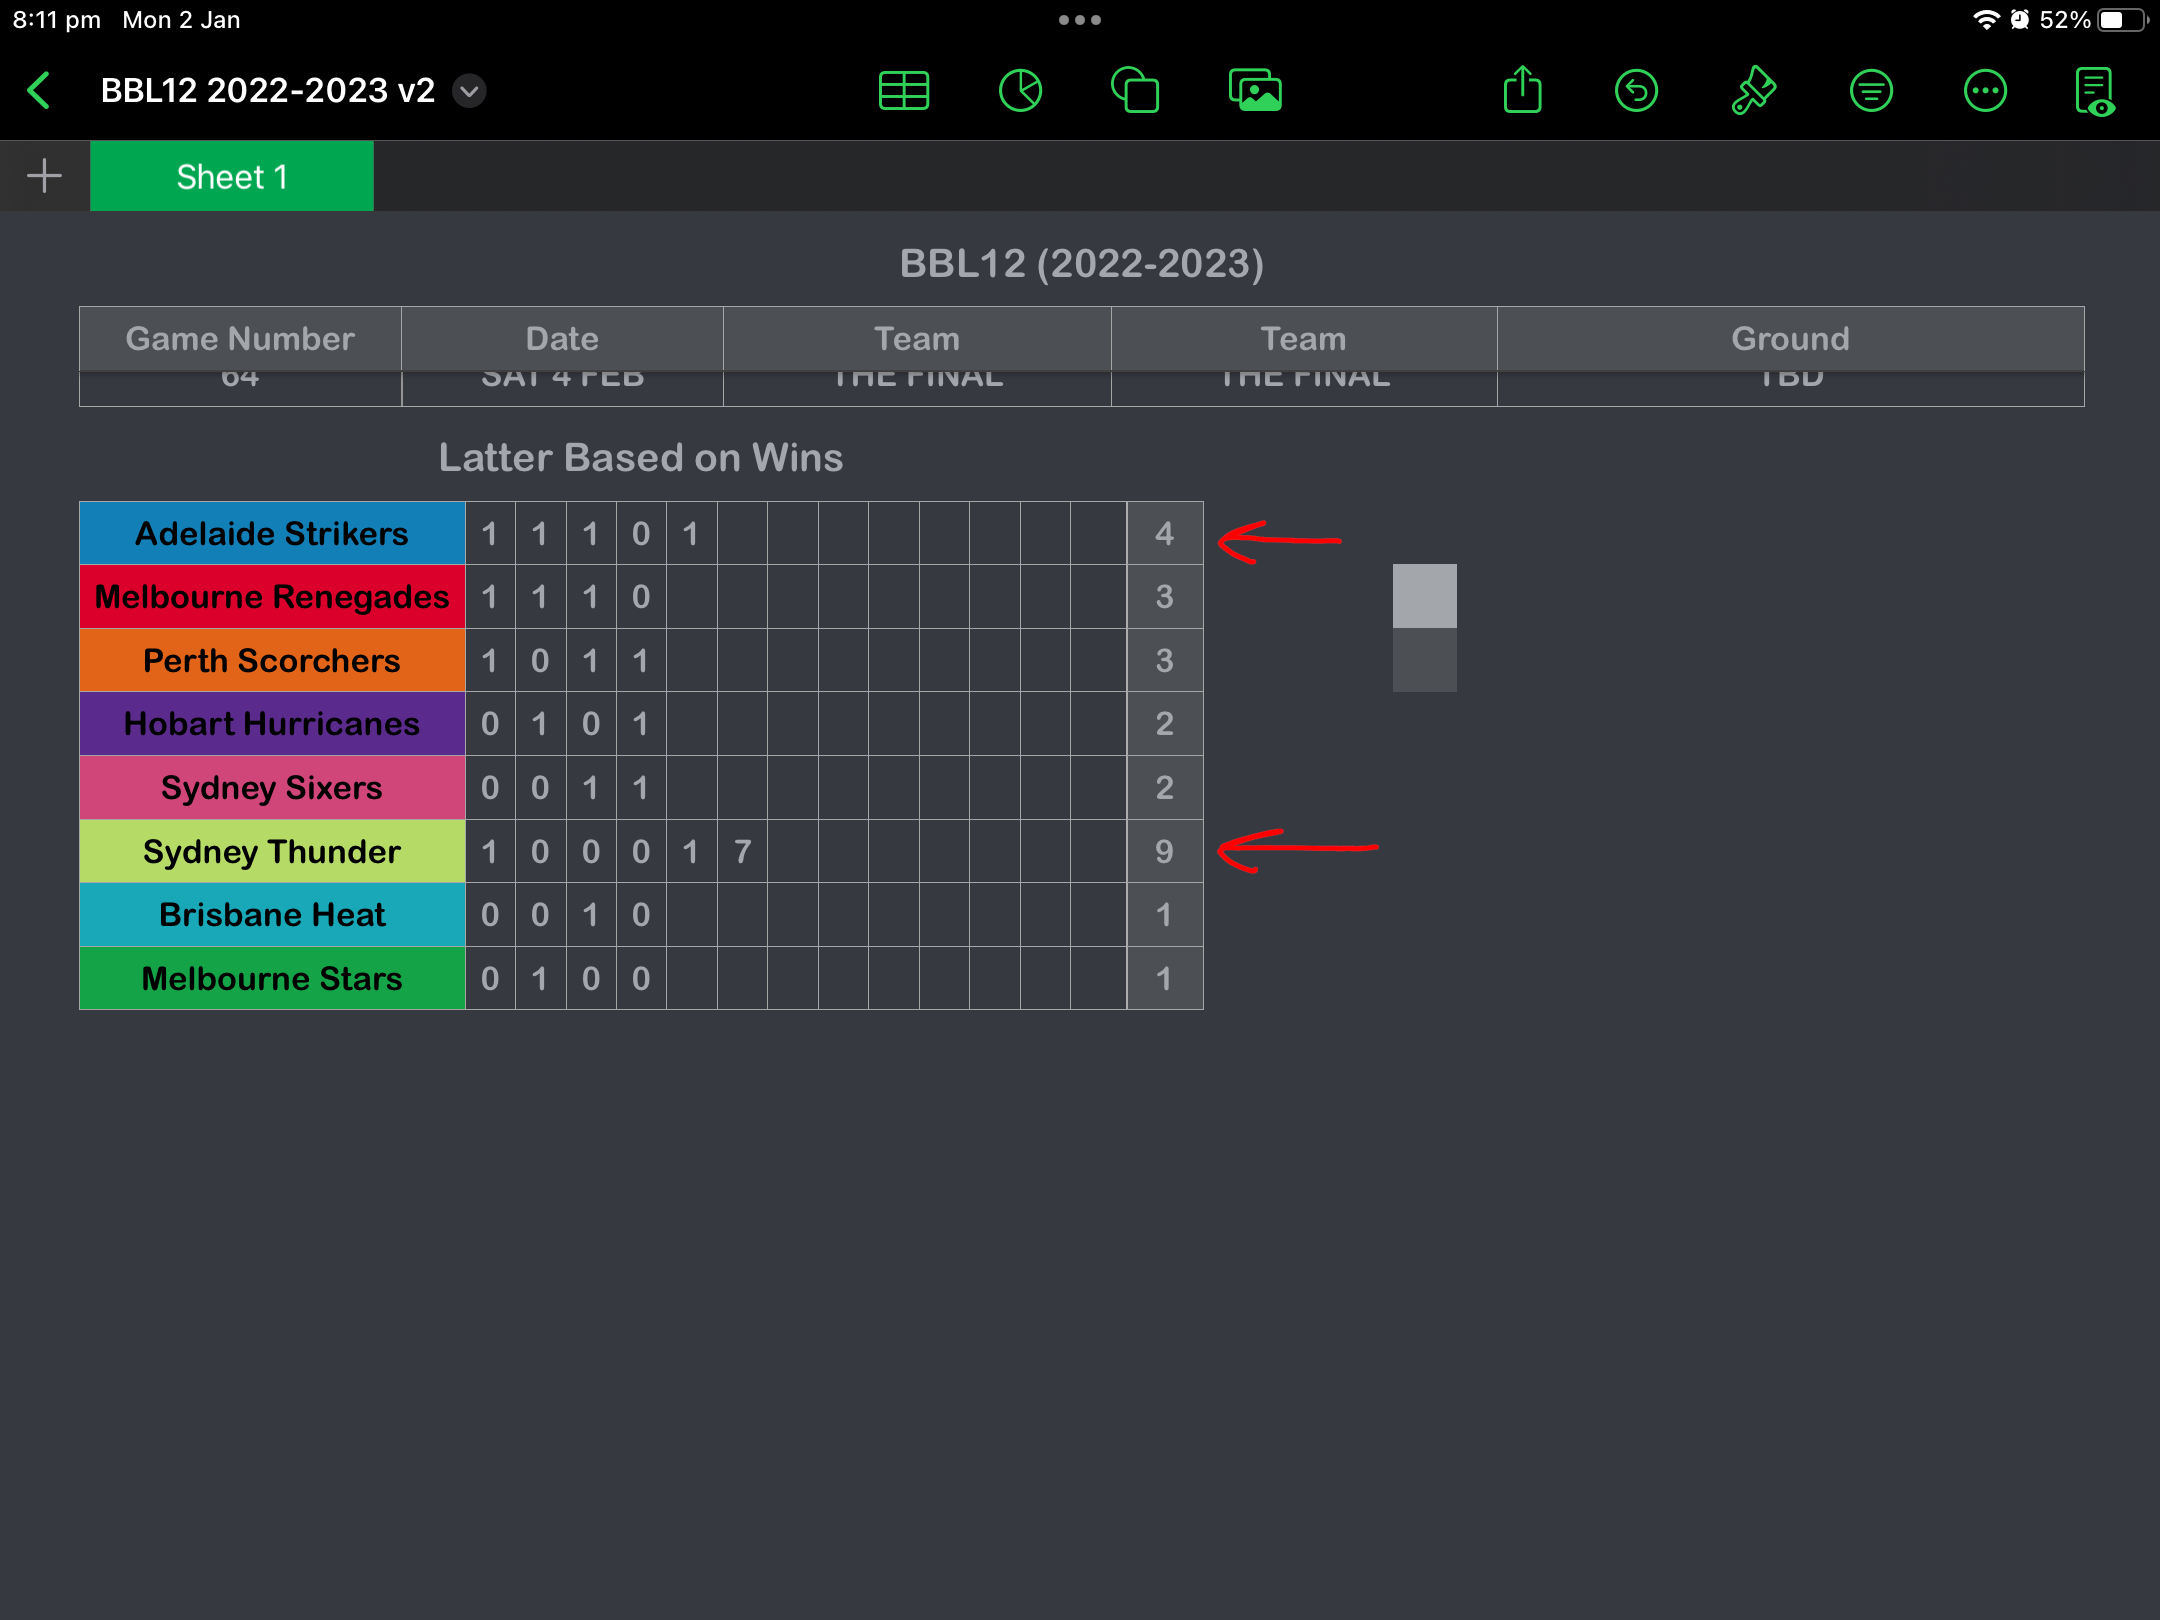2160x1620 pixels.
Task: Select the Latter Based on Wins title
Action: pos(641,458)
